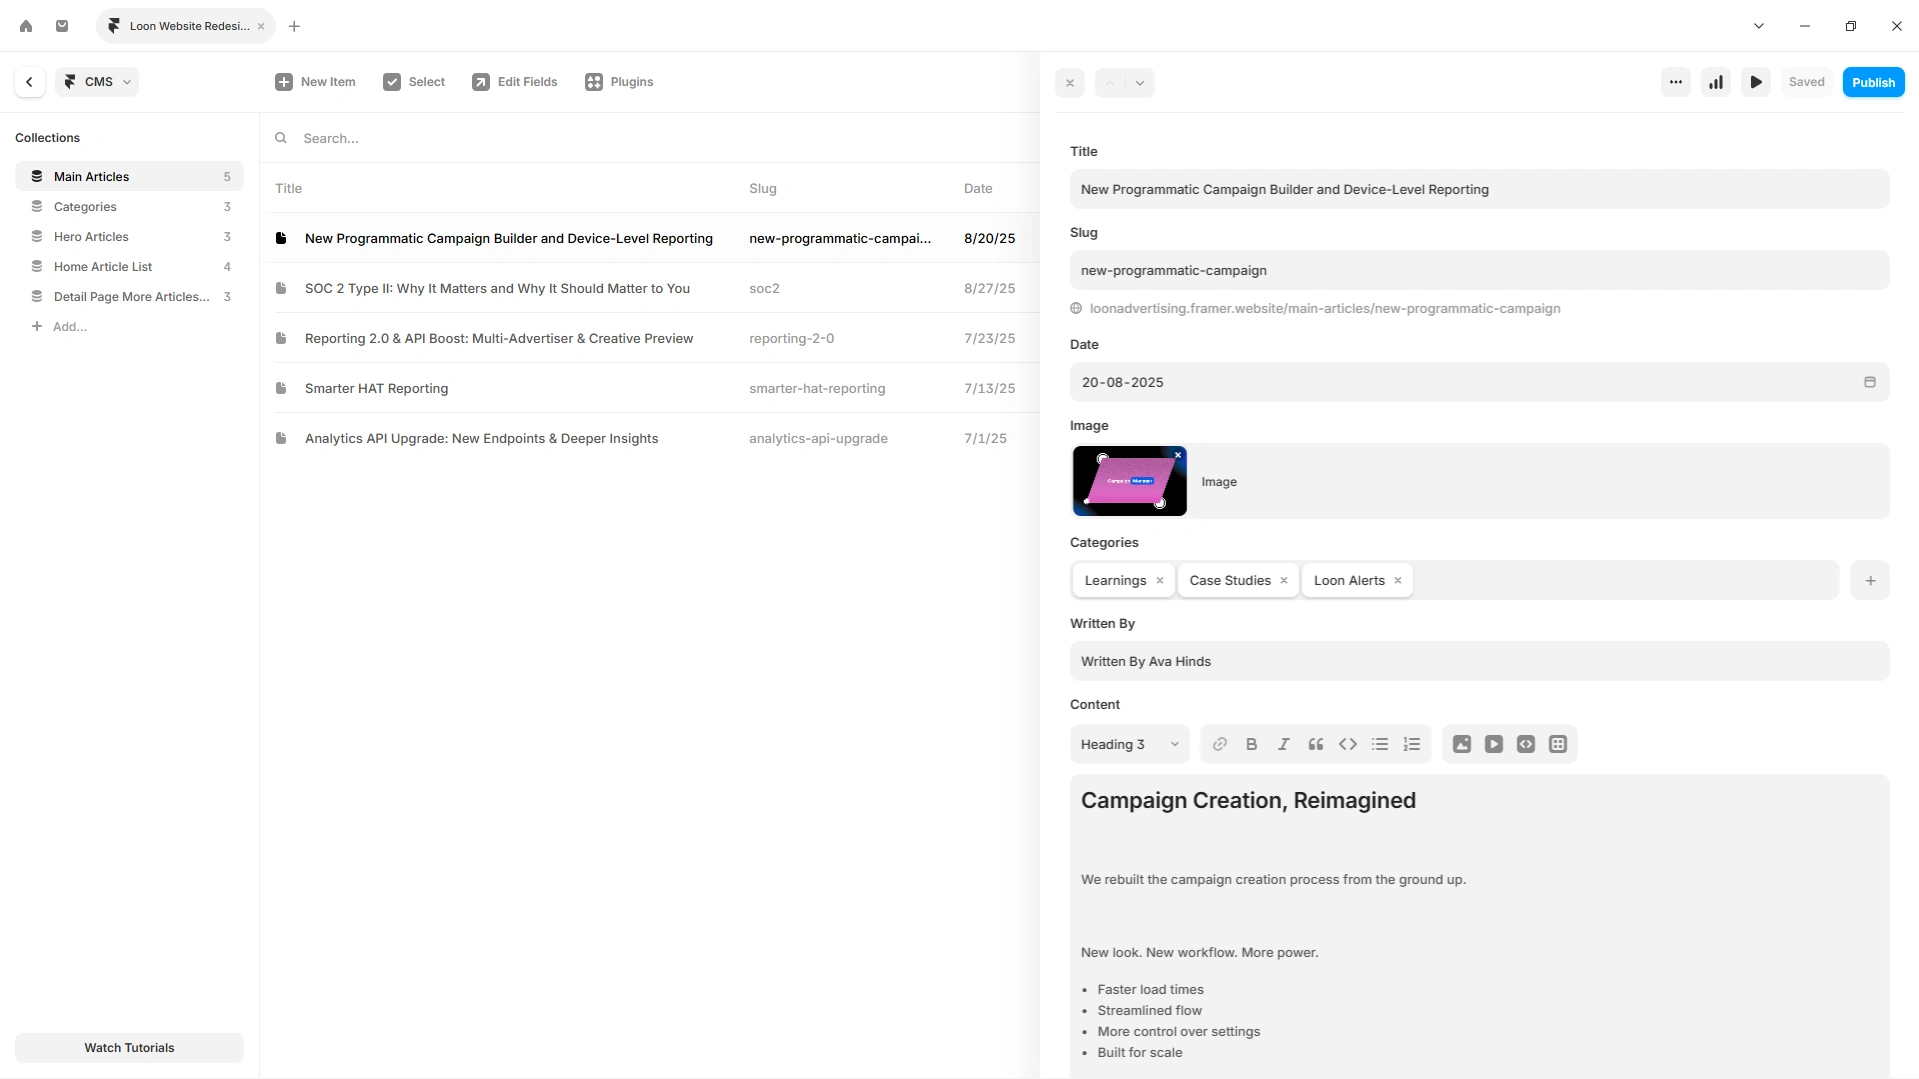
Task: Click the article image thumbnail
Action: [1129, 481]
